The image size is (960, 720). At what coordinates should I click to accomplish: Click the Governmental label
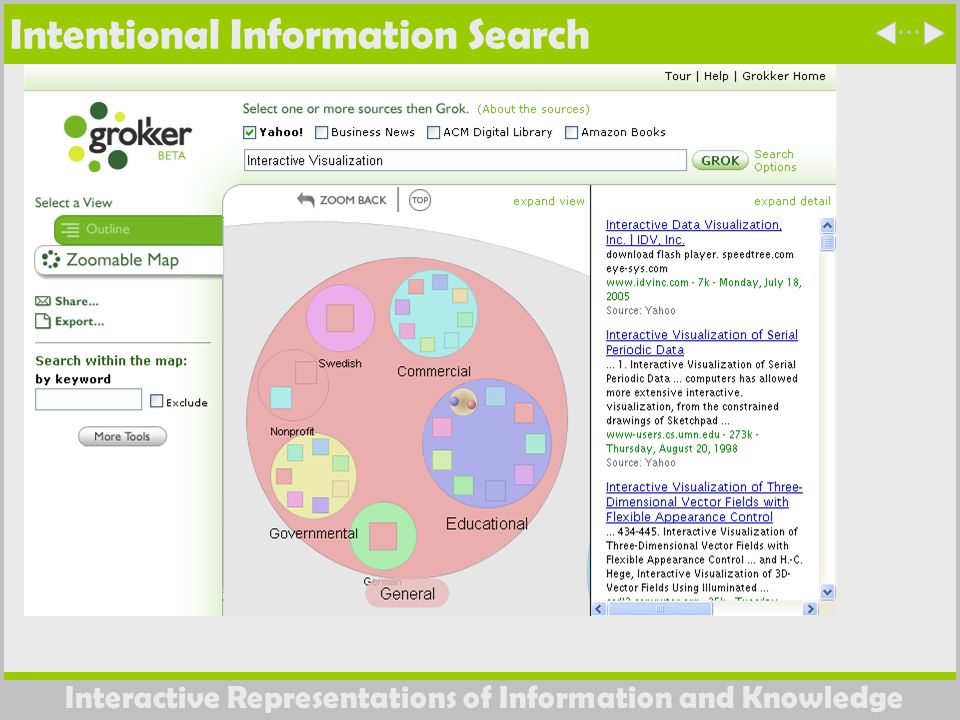pyautogui.click(x=313, y=533)
